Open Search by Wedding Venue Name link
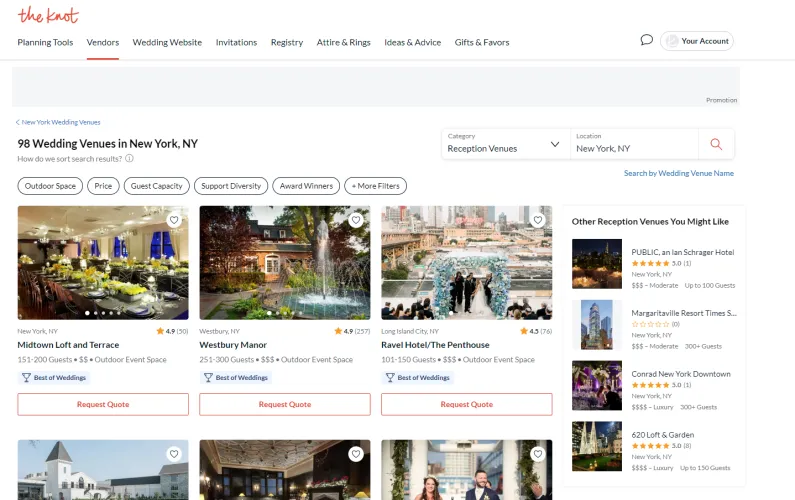This screenshot has height=500, width=795. (x=678, y=173)
